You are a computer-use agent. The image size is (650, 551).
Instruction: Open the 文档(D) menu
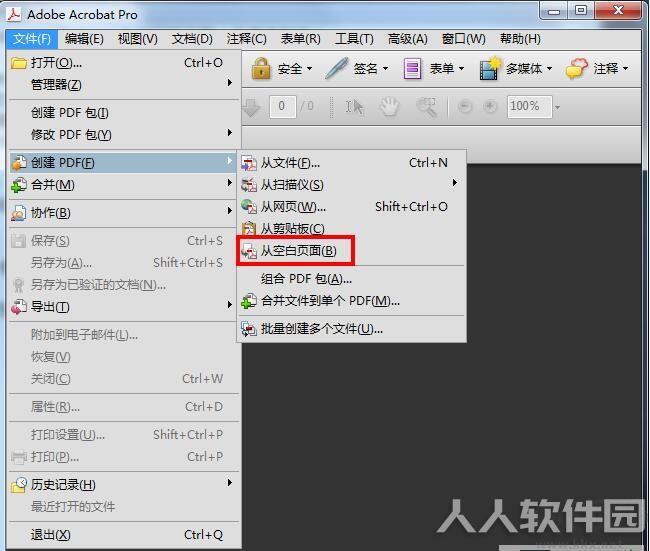(192, 39)
